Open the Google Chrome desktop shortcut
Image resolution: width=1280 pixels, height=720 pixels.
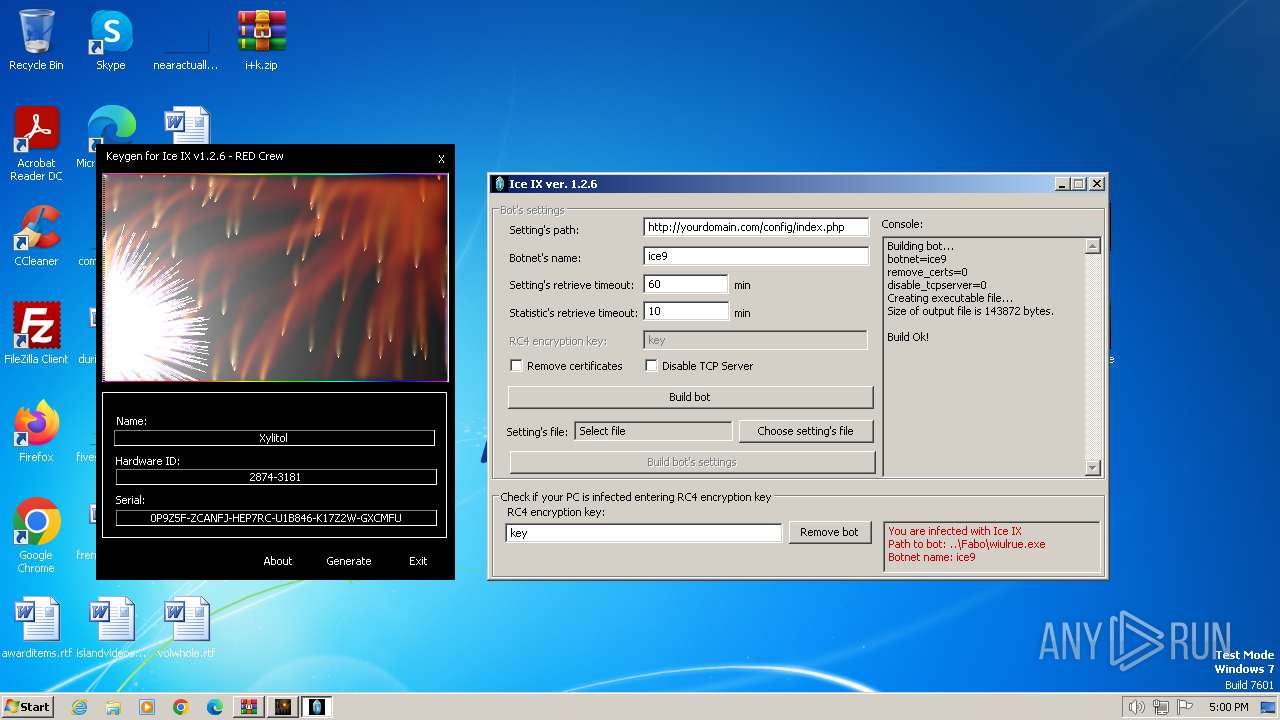(x=36, y=535)
